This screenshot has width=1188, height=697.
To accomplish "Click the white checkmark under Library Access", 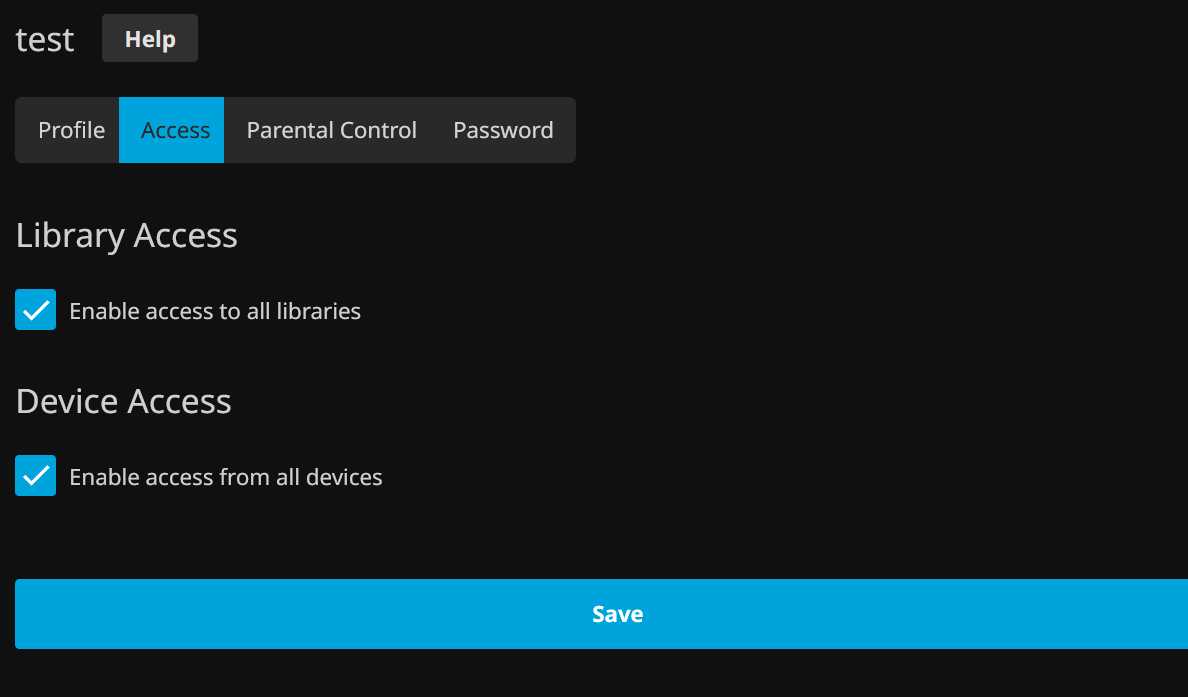I will (36, 311).
